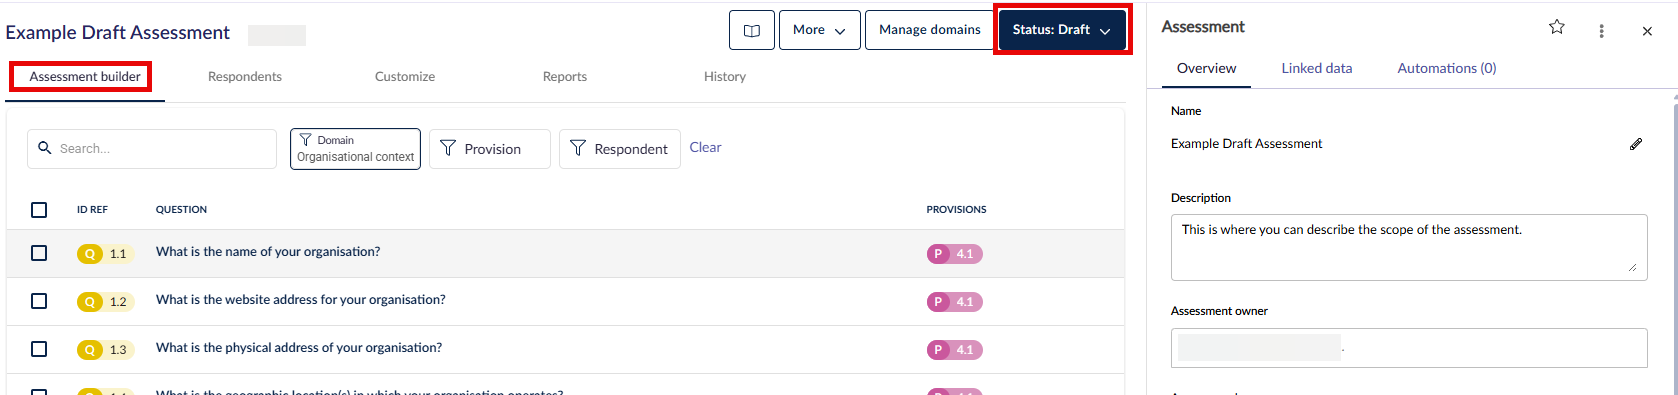Edit assessment name with pencil icon
1678x395 pixels.
pyautogui.click(x=1636, y=144)
